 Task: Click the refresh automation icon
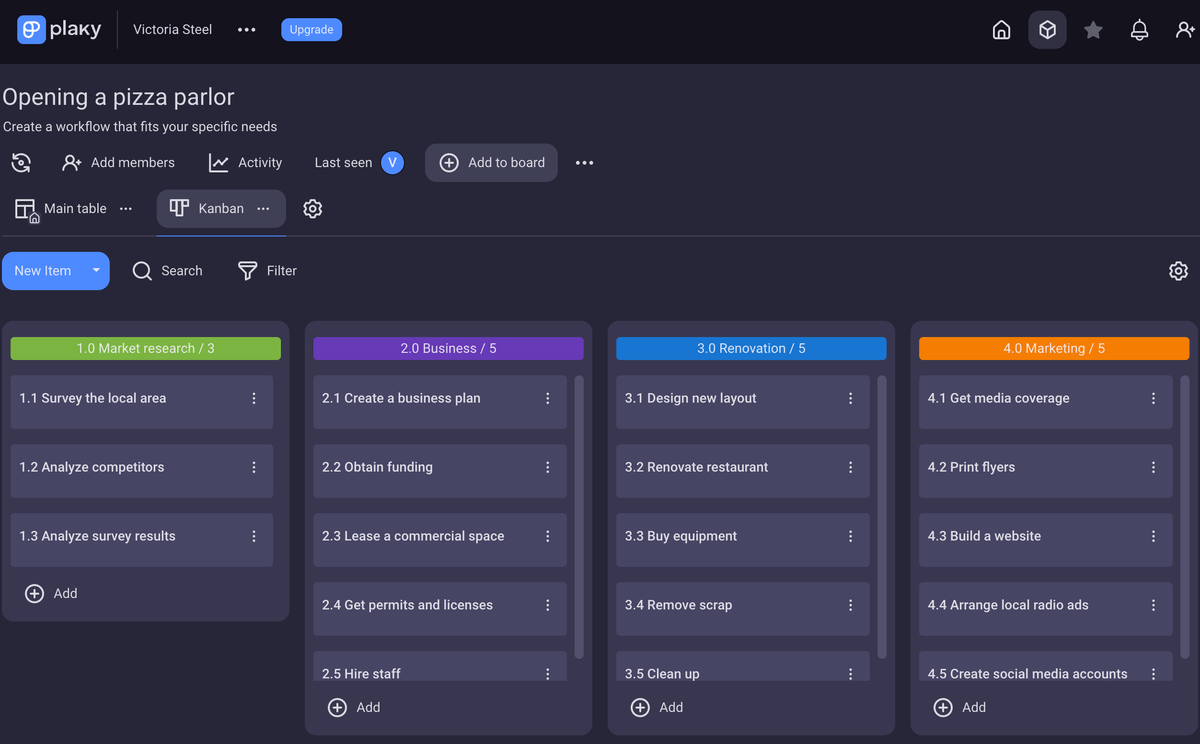(21, 163)
